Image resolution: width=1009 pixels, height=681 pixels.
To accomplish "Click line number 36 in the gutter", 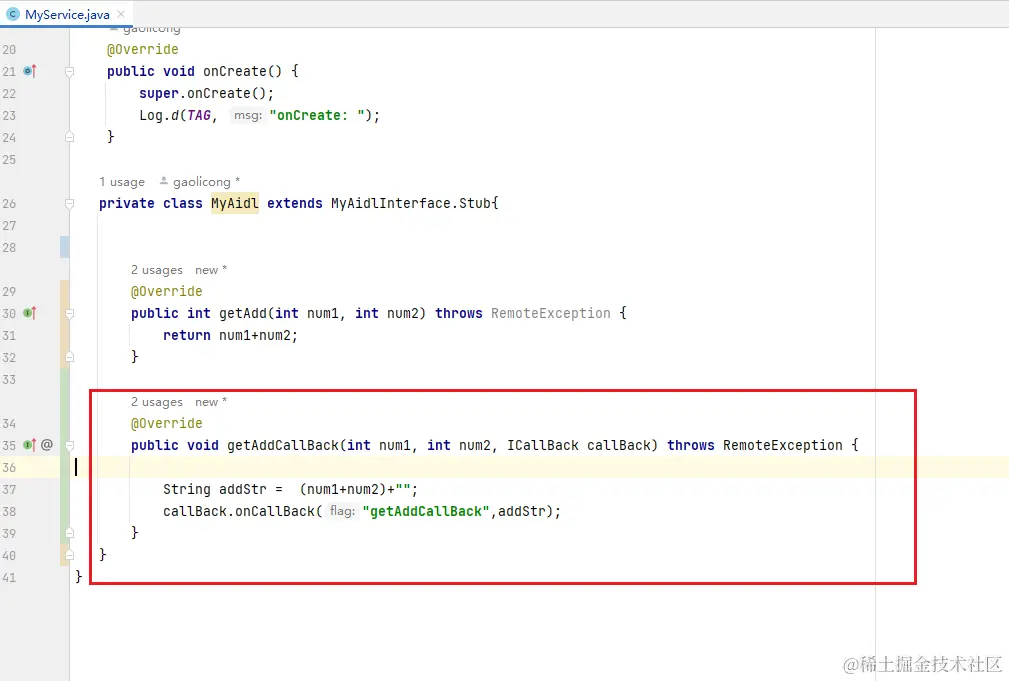I will 9,467.
